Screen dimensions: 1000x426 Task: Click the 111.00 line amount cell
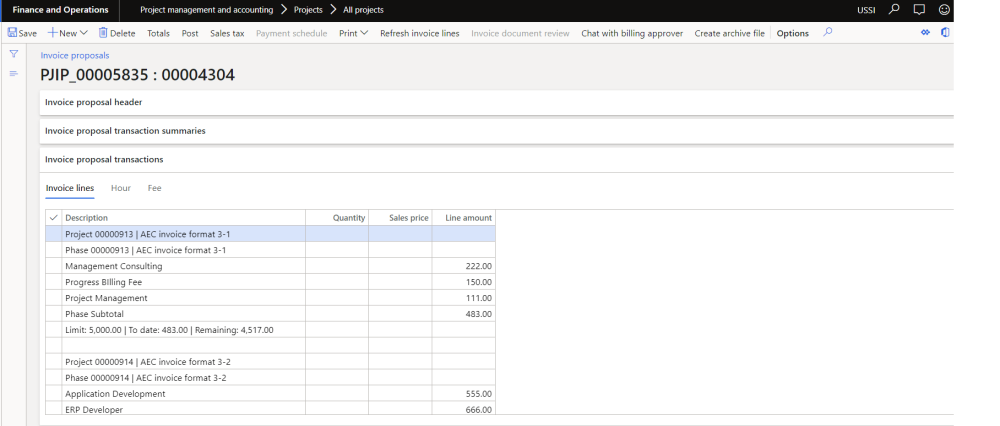tap(464, 298)
